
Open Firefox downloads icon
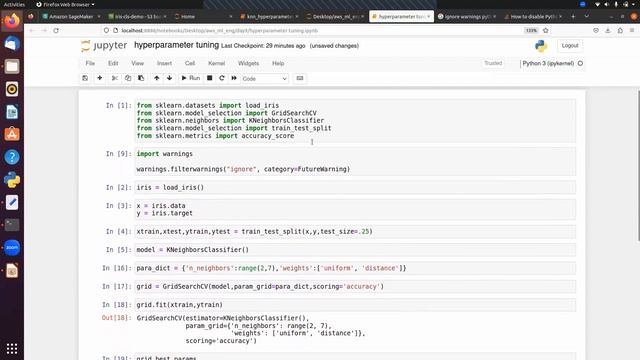608,31
